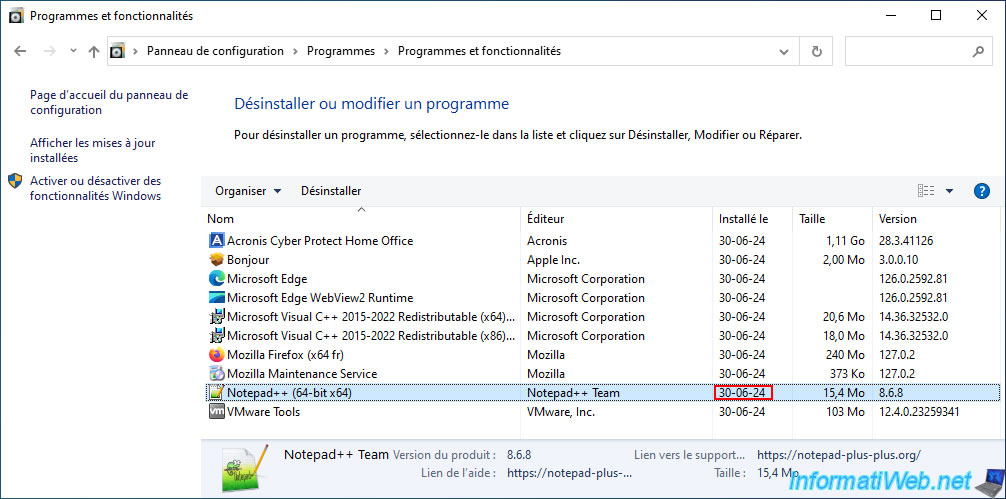Click the support link notepad-plus-plus.org
The width and height of the screenshot is (1006, 499).
coord(839,455)
